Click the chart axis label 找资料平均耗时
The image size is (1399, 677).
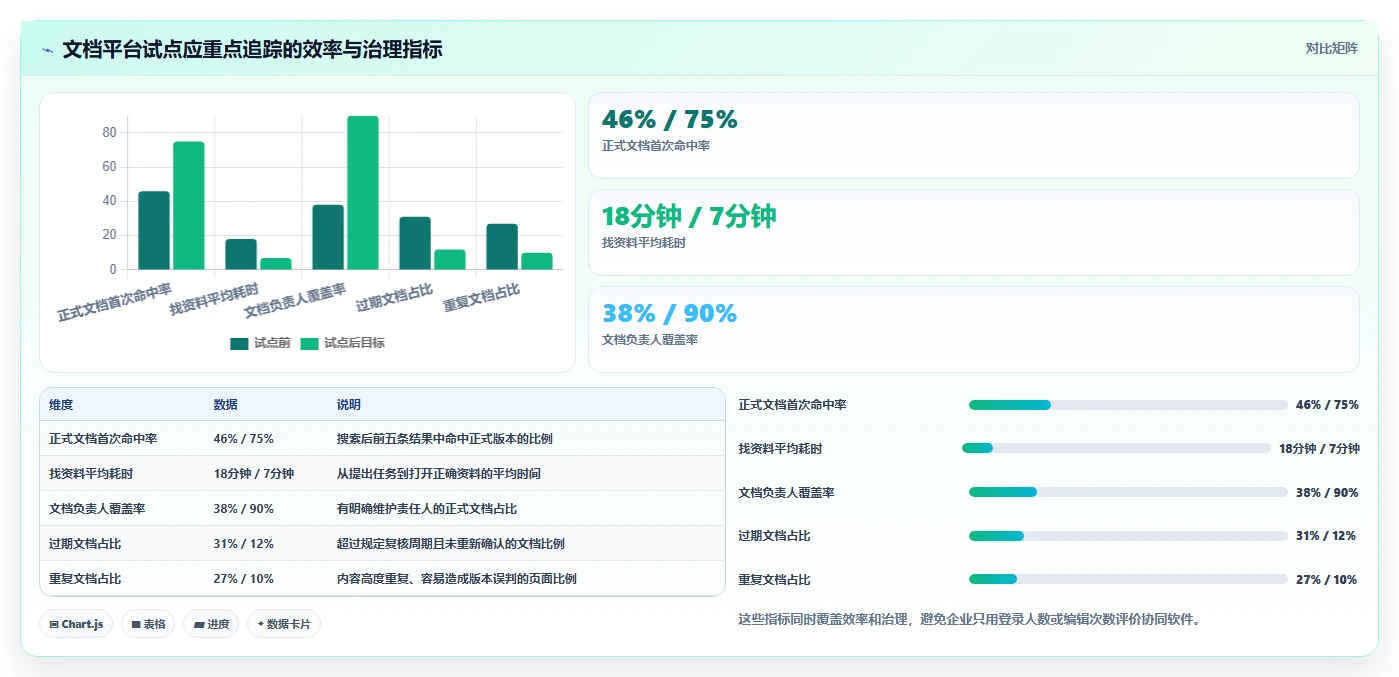tap(214, 300)
